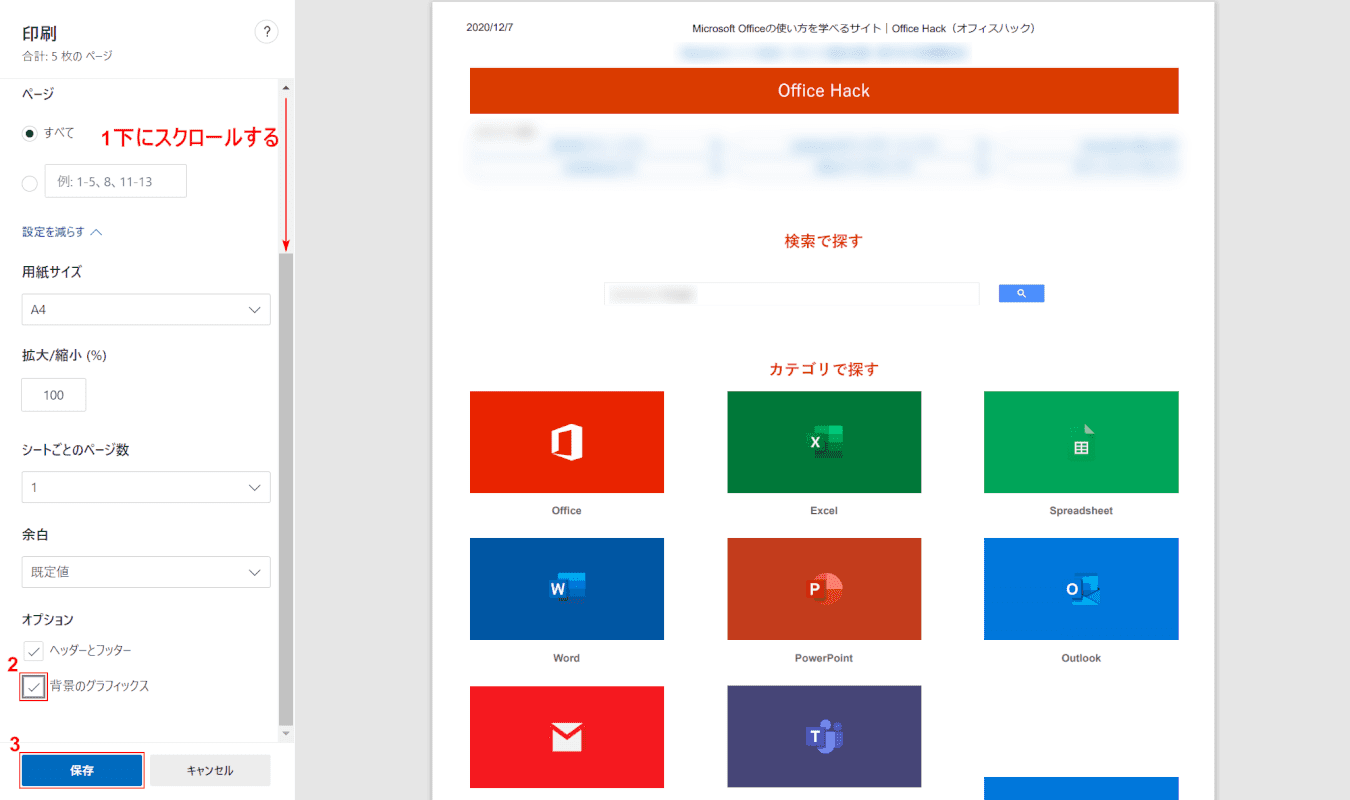Click the settings panel scrollbar thumb
Screen dimensions: 1350x800
coord(286,490)
